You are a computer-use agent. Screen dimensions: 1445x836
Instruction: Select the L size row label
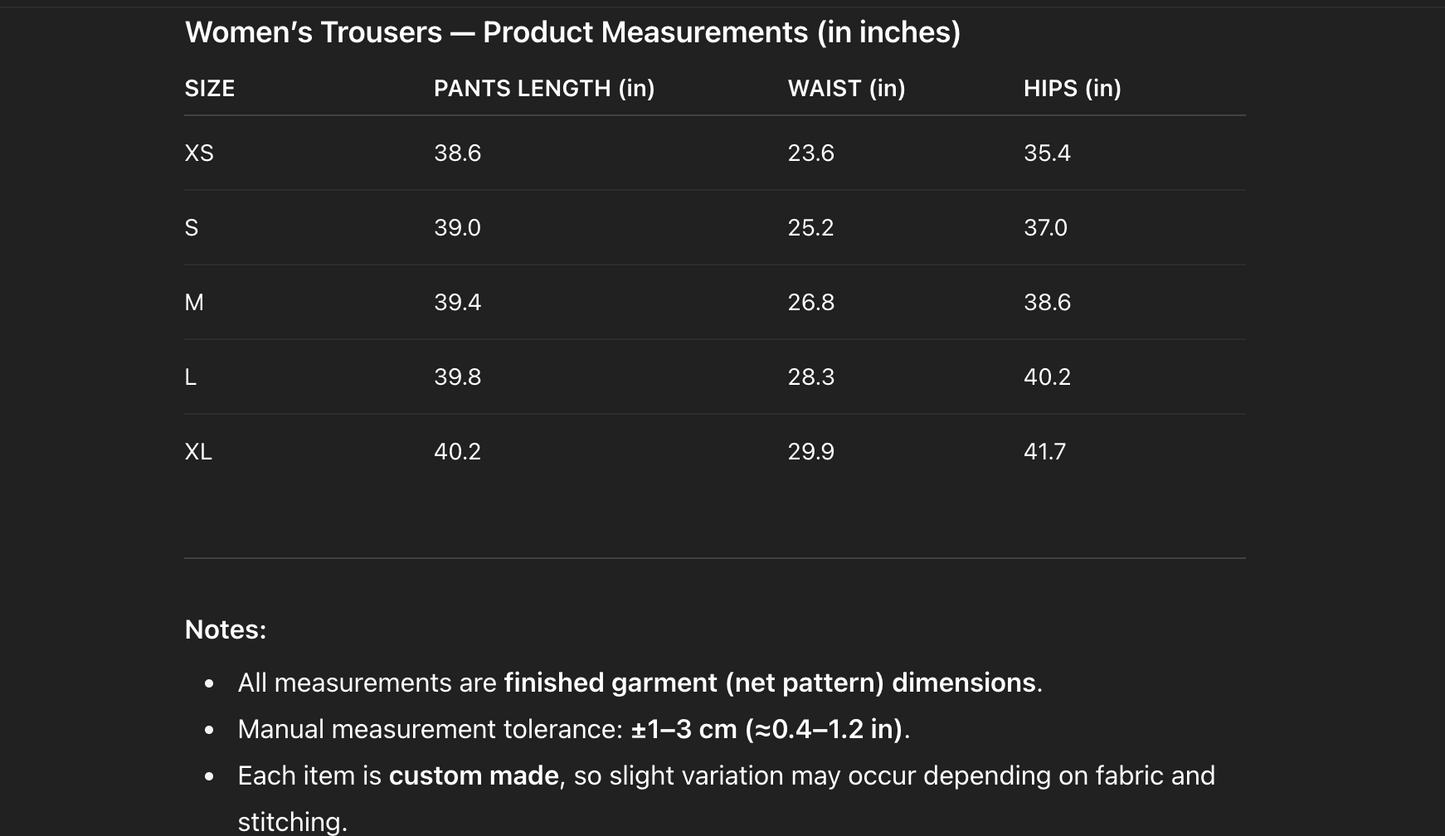[191, 377]
